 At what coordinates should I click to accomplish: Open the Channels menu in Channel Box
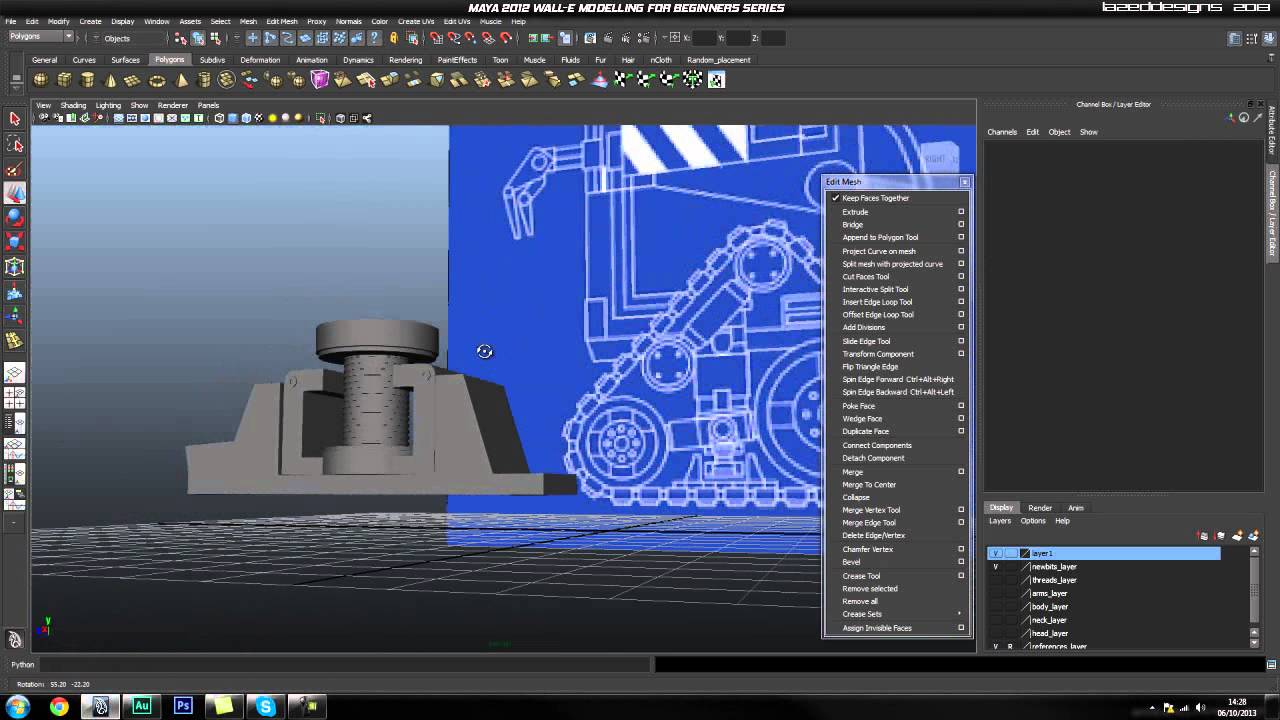pos(1002,132)
